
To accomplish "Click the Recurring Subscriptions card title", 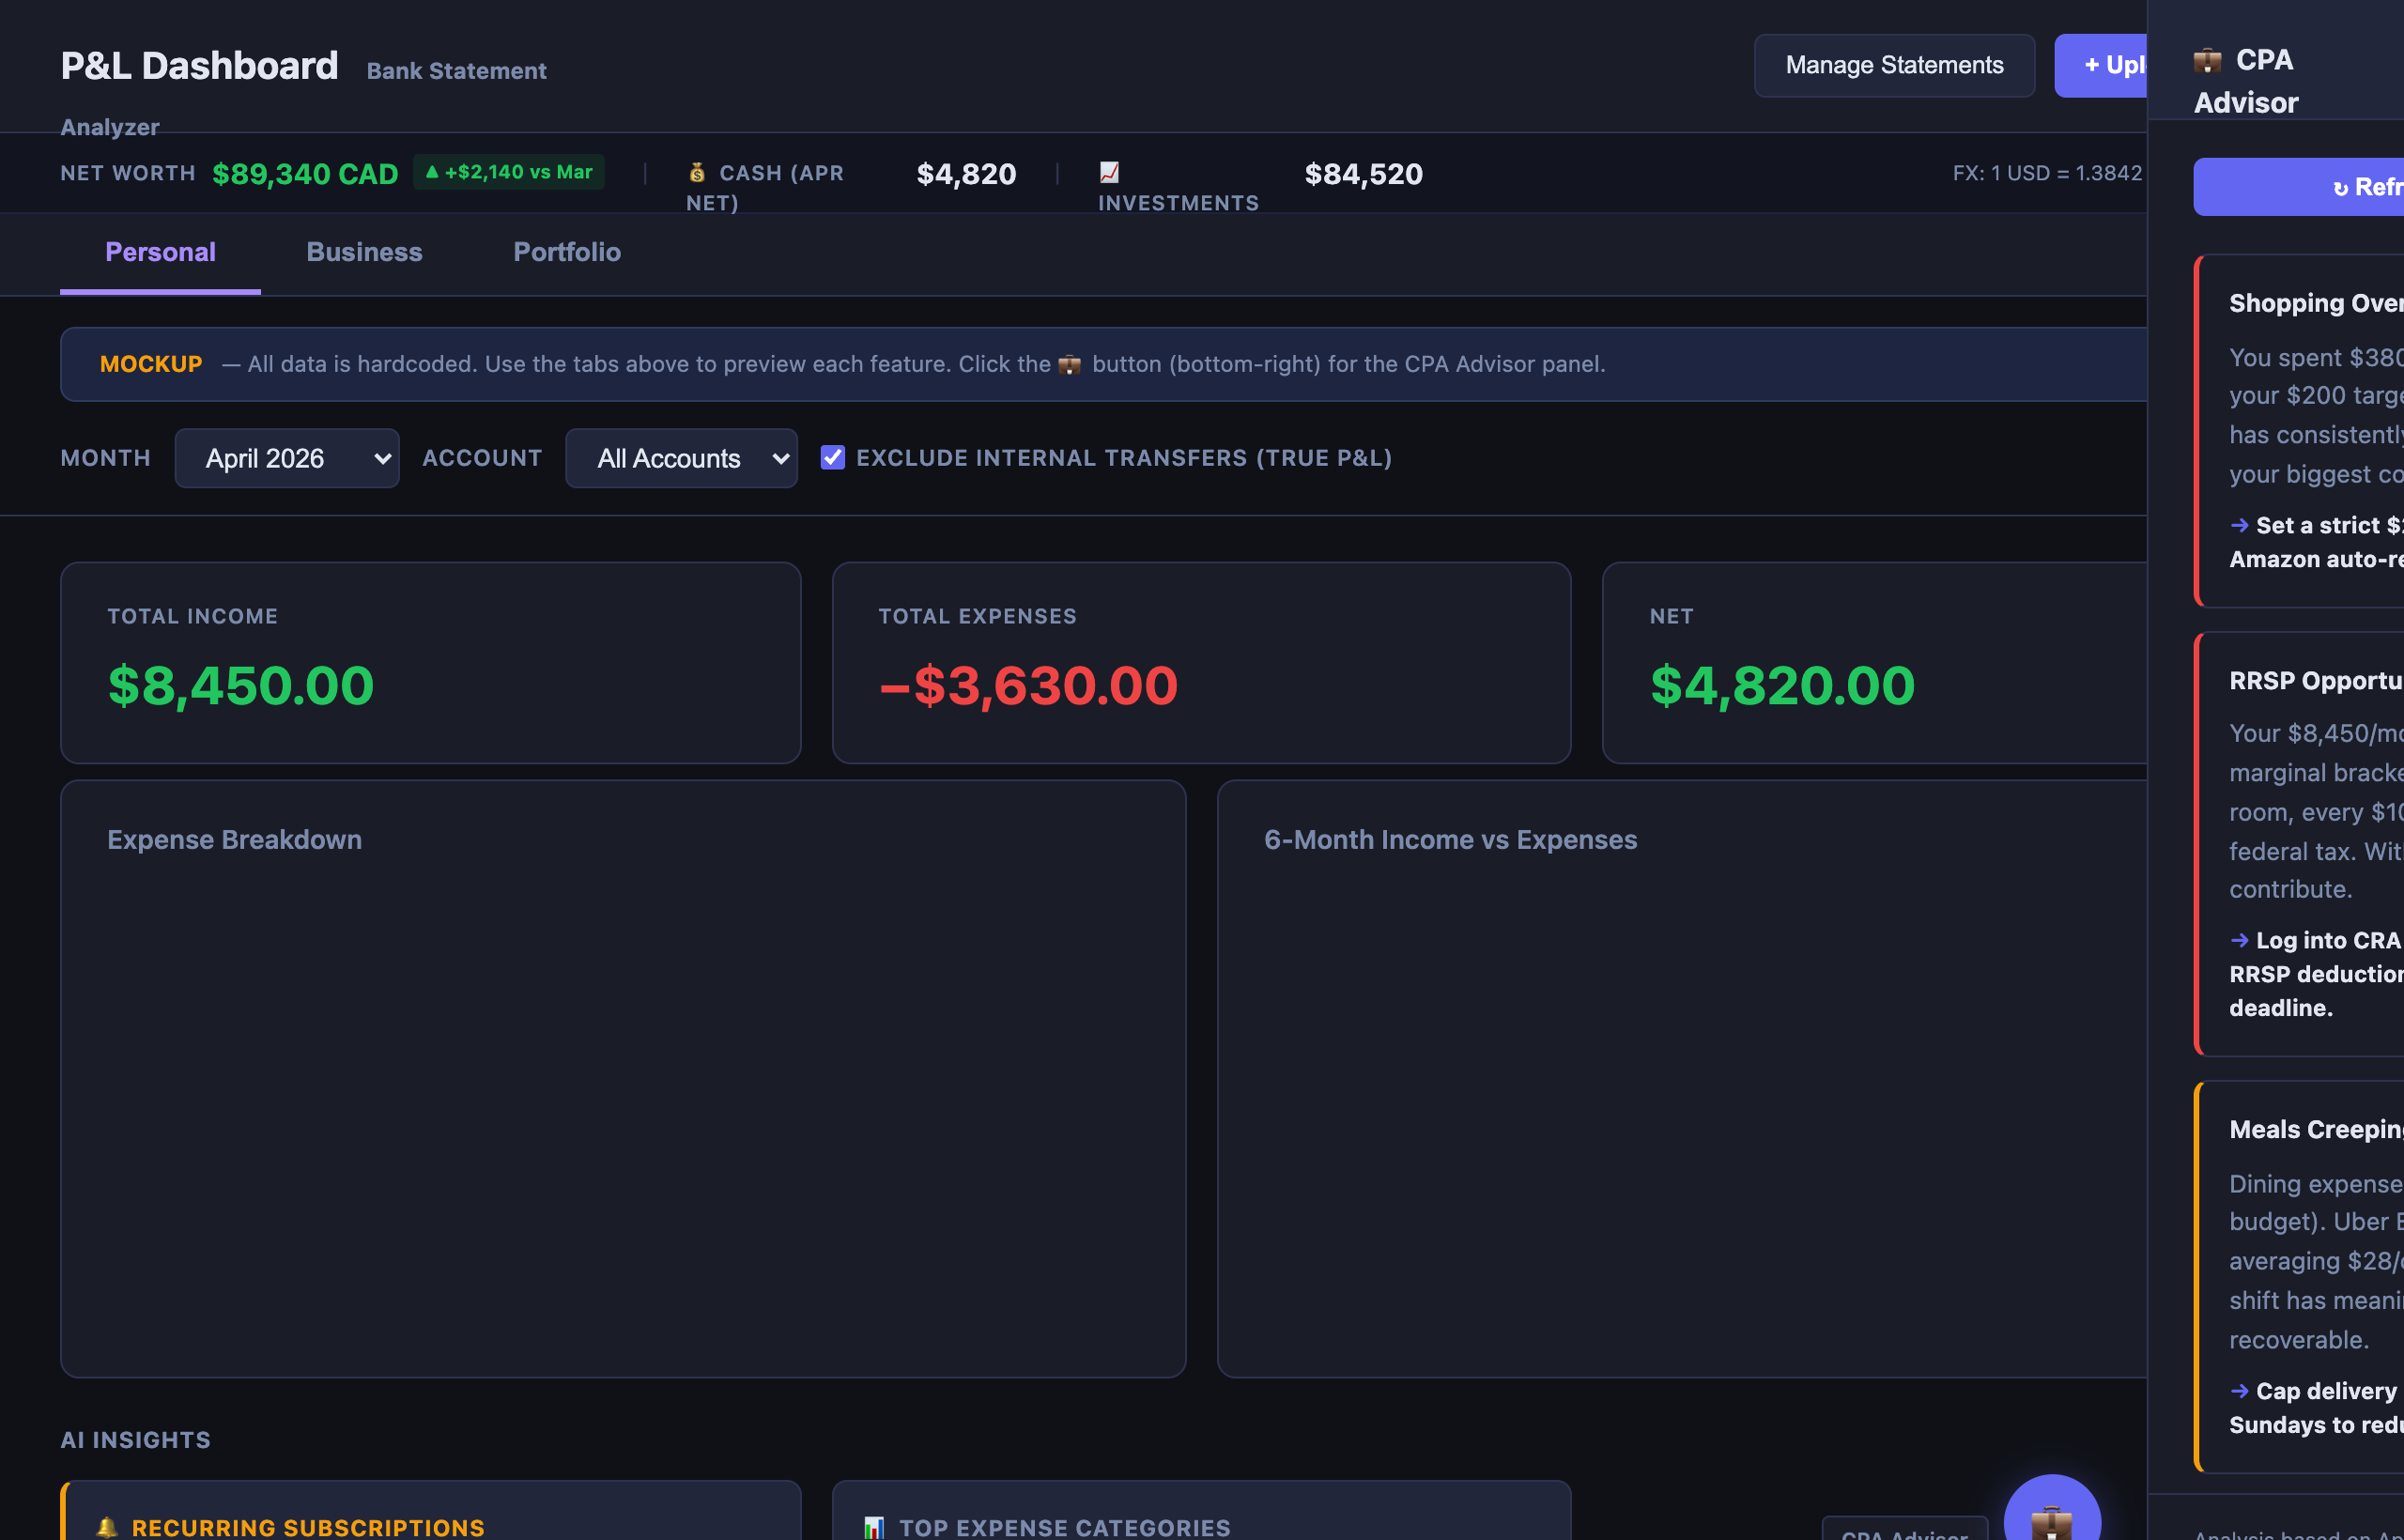I will coord(308,1527).
